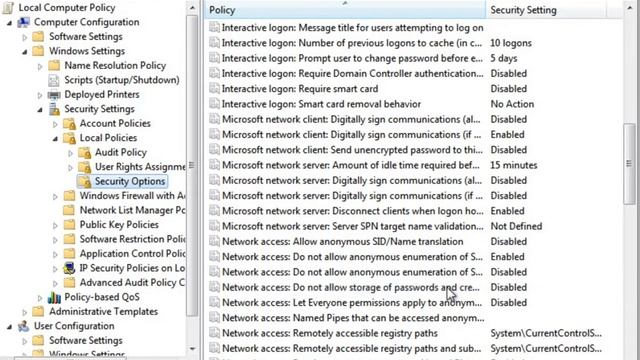Click the Deployed Printers icon

pyautogui.click(x=54, y=95)
